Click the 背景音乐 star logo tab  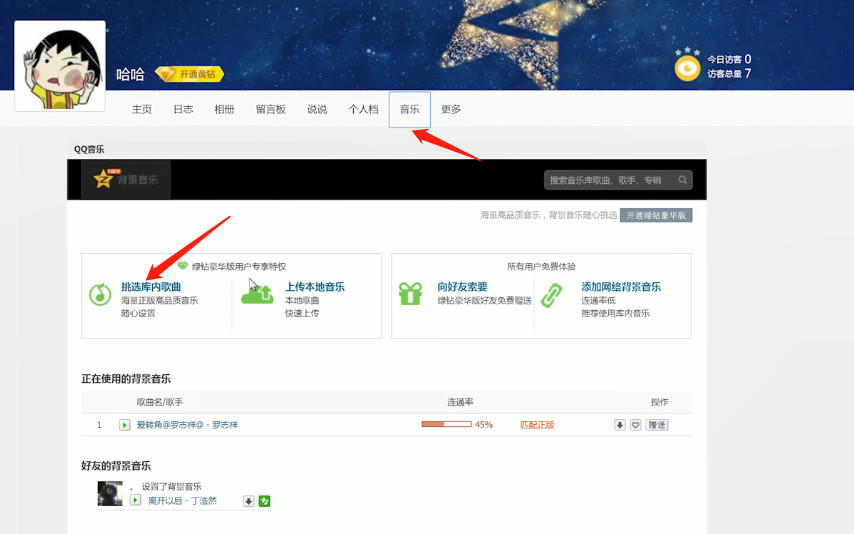126,179
